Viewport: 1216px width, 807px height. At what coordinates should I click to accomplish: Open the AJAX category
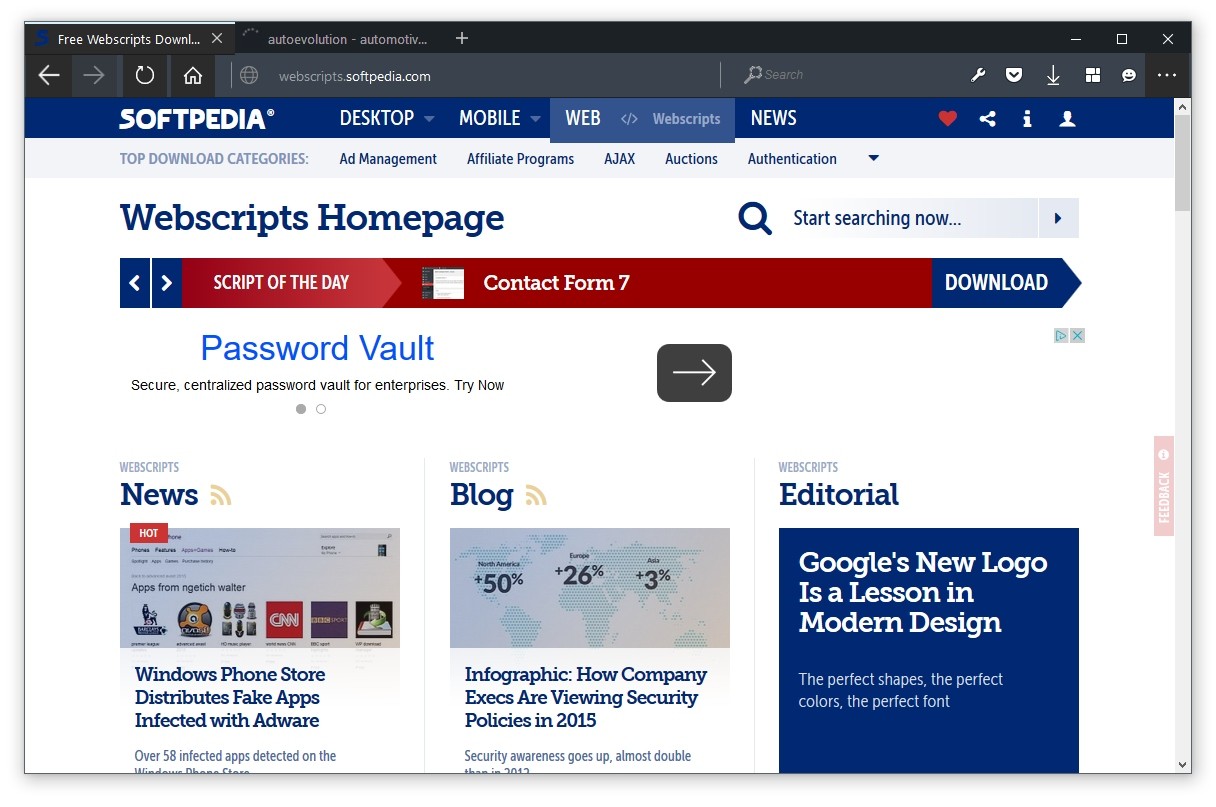tap(620, 159)
